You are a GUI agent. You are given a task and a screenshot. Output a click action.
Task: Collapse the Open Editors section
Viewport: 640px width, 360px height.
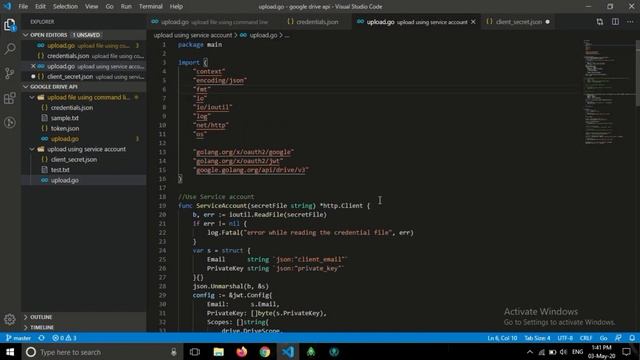pos(84,35)
